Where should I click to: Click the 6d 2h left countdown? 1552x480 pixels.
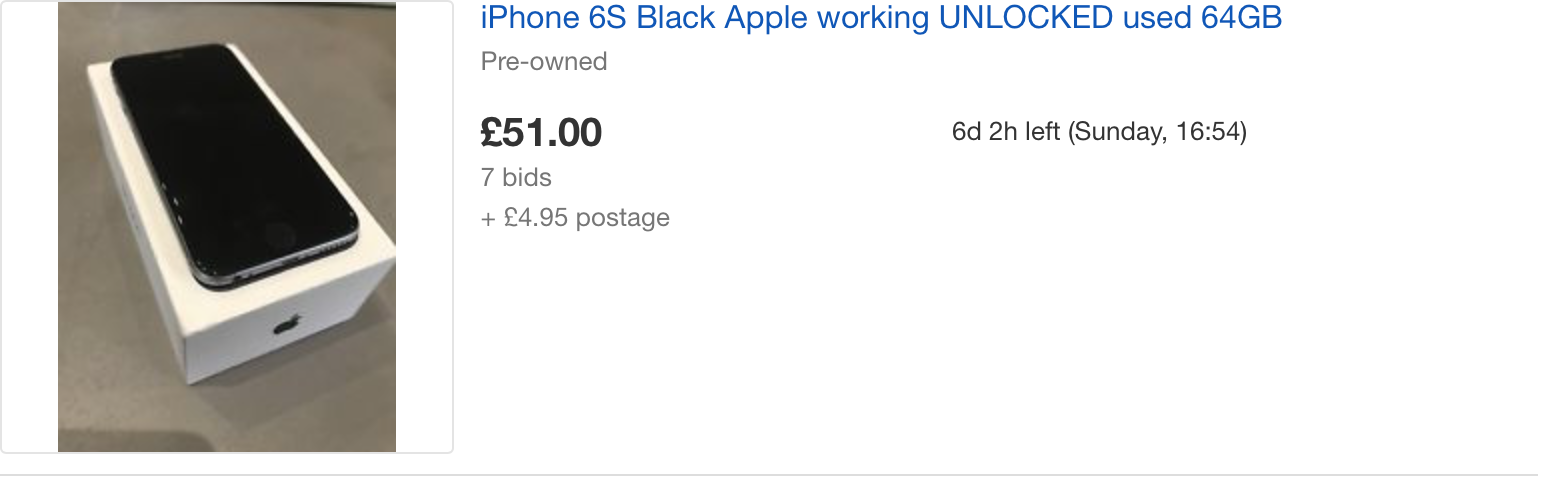[1006, 132]
